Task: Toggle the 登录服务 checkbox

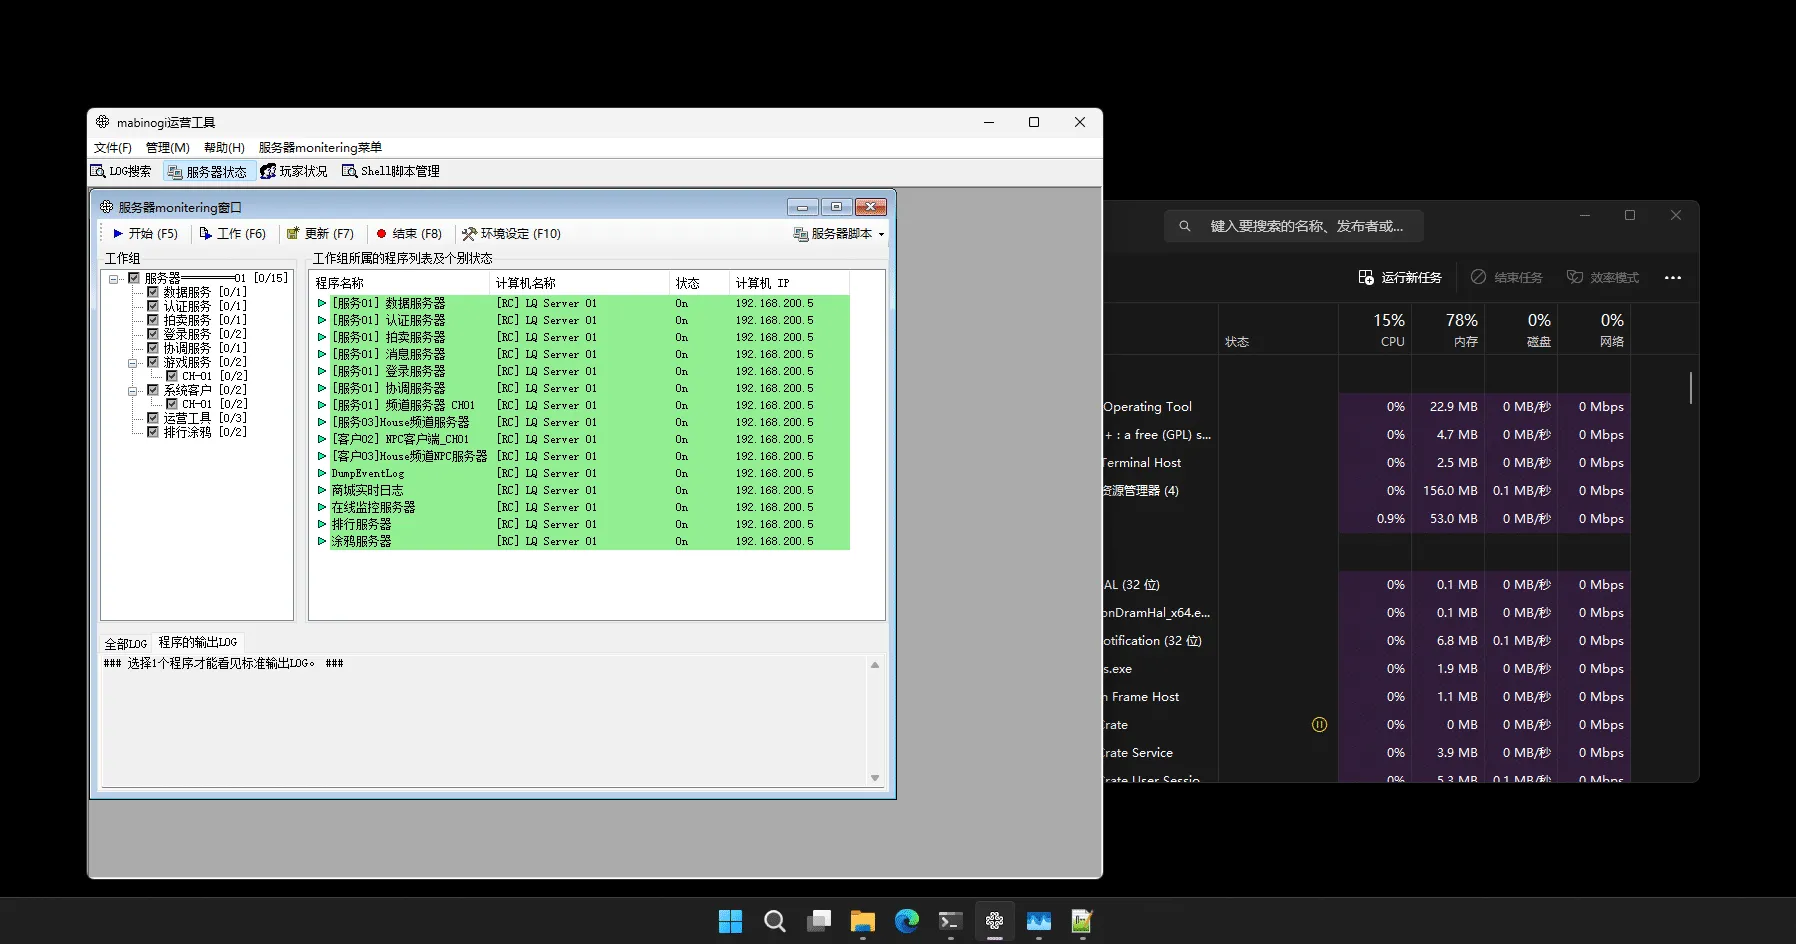Action: (153, 334)
